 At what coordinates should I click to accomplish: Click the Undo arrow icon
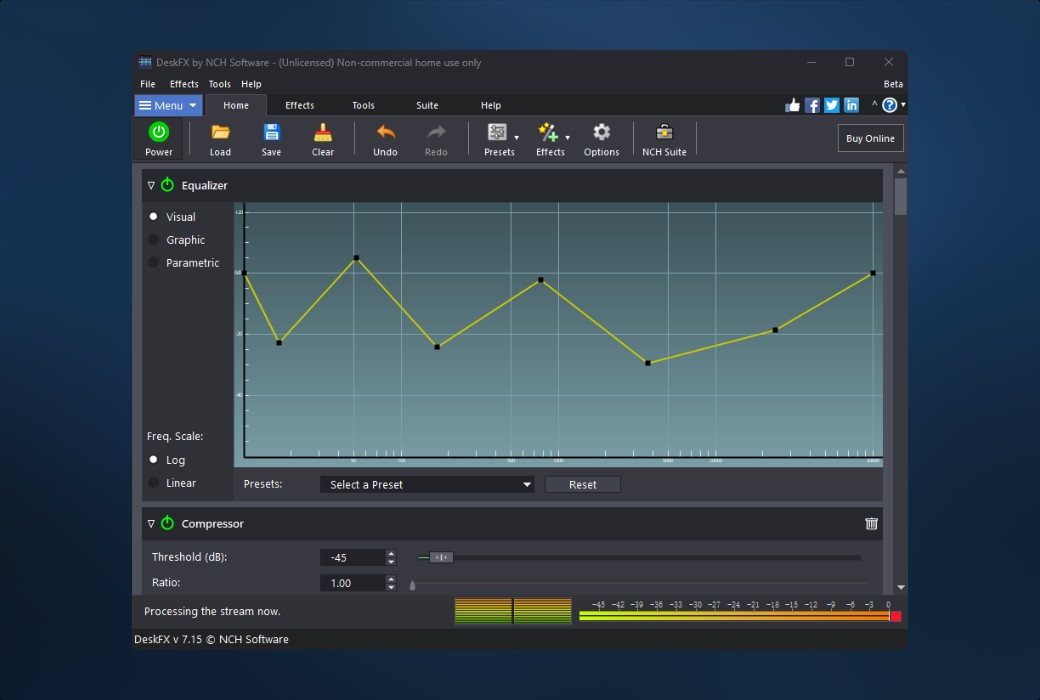tap(385, 133)
